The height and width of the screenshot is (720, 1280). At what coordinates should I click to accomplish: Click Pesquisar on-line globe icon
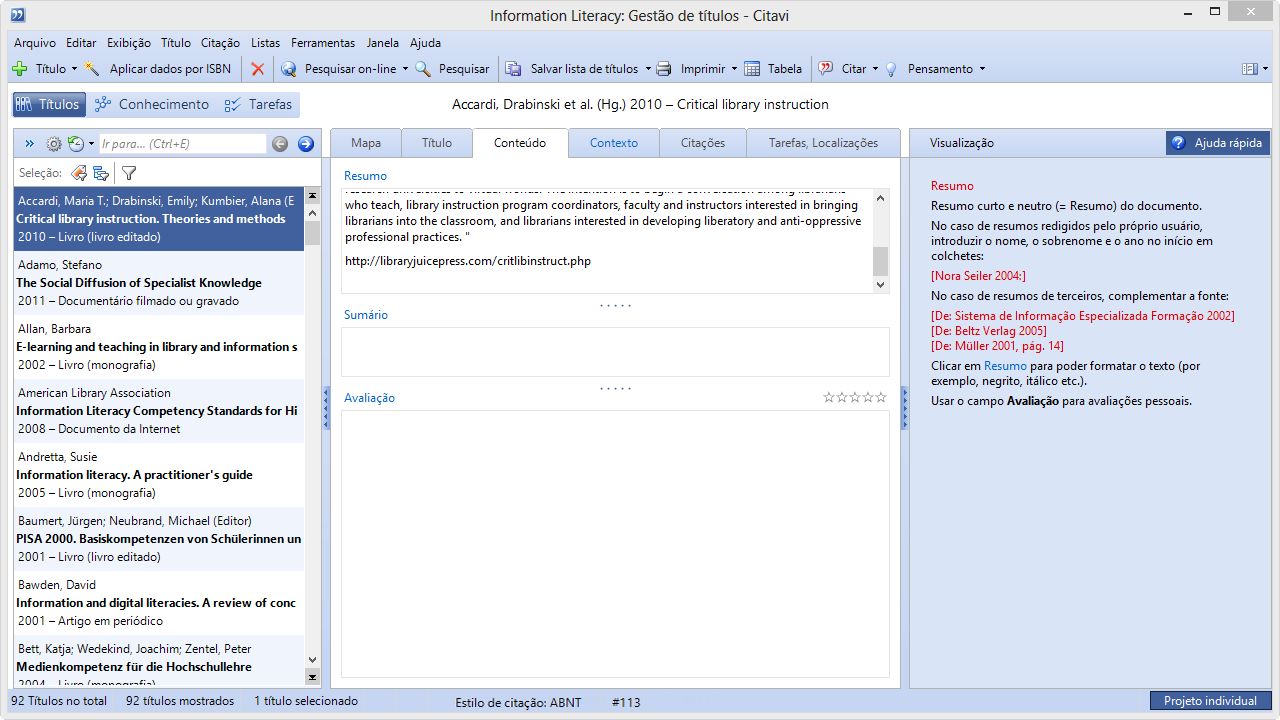tap(289, 69)
